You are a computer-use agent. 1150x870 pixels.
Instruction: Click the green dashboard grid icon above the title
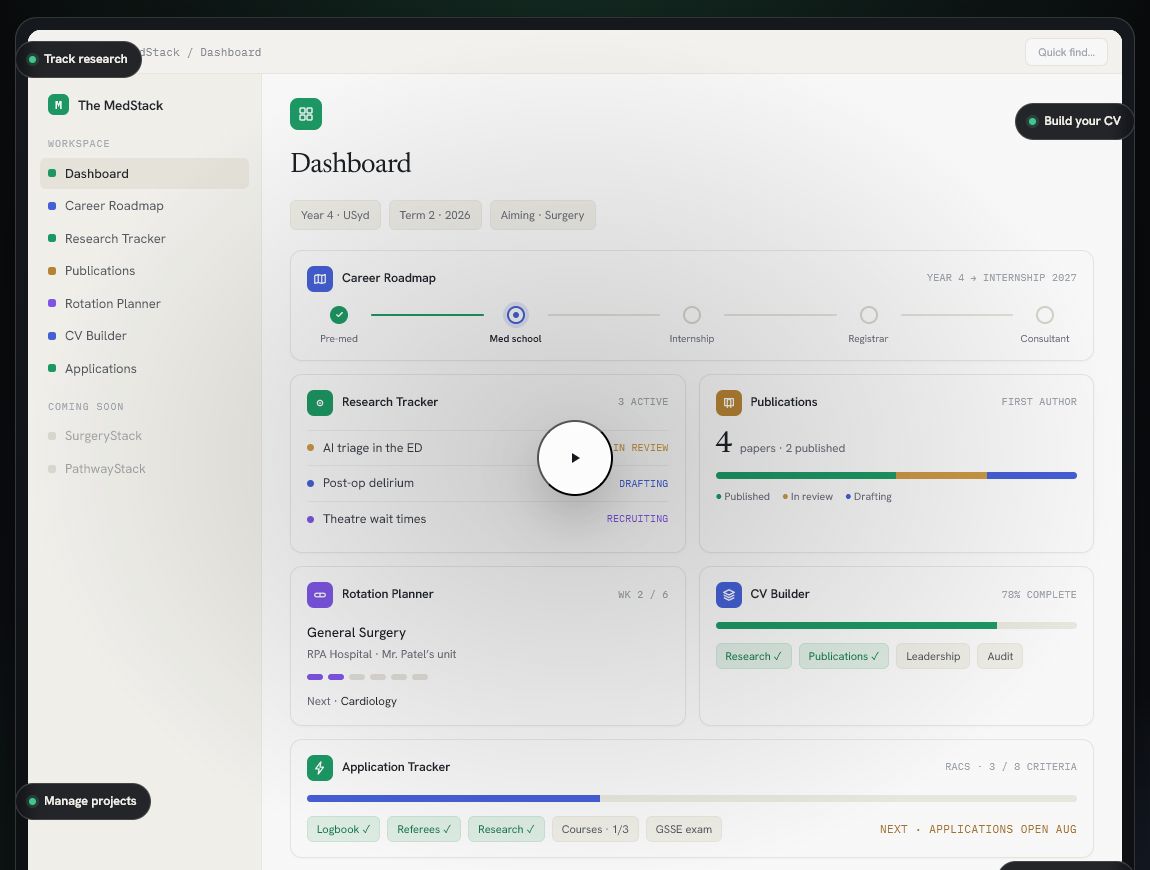[x=306, y=114]
